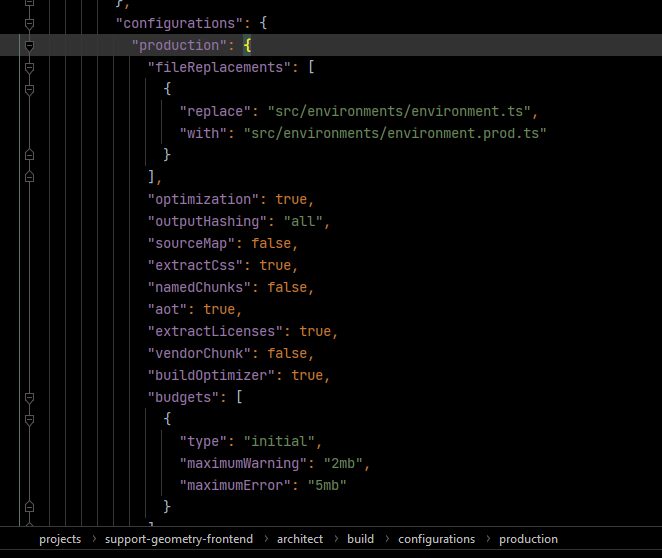Click the "with" key
The width and height of the screenshot is (662, 558).
[x=203, y=133]
